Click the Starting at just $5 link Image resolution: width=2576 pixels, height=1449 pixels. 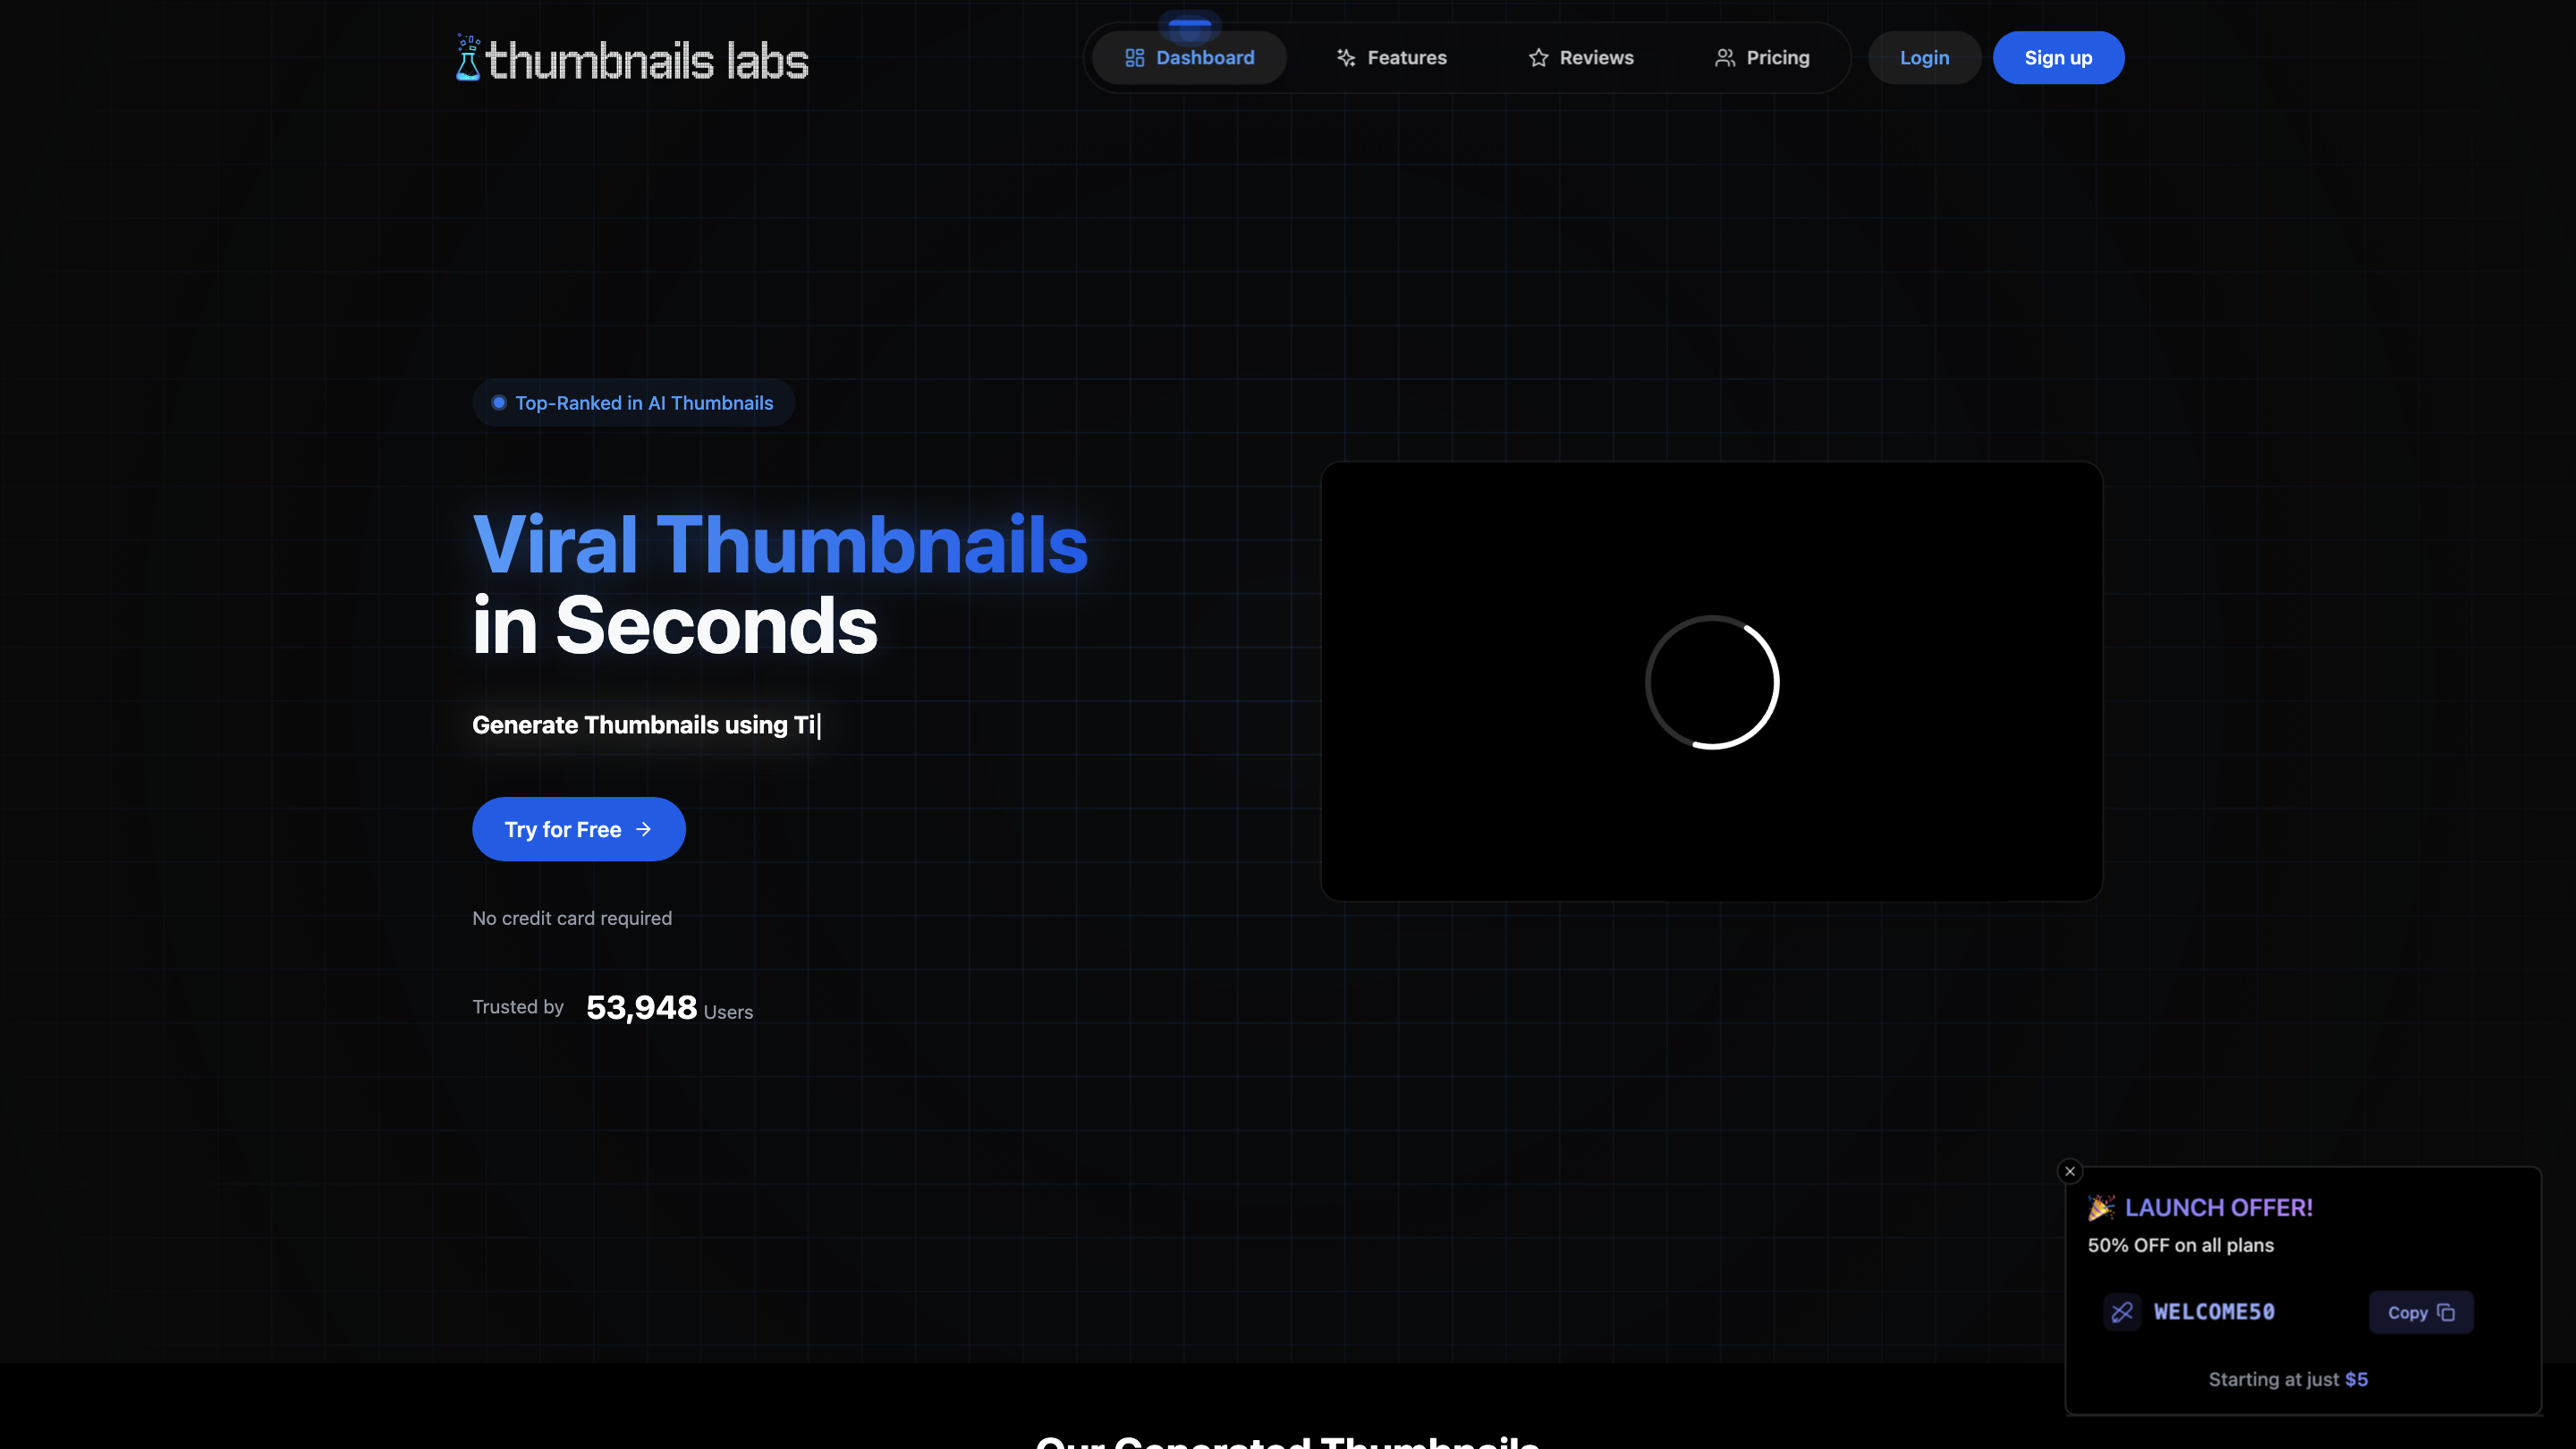coord(2289,1378)
